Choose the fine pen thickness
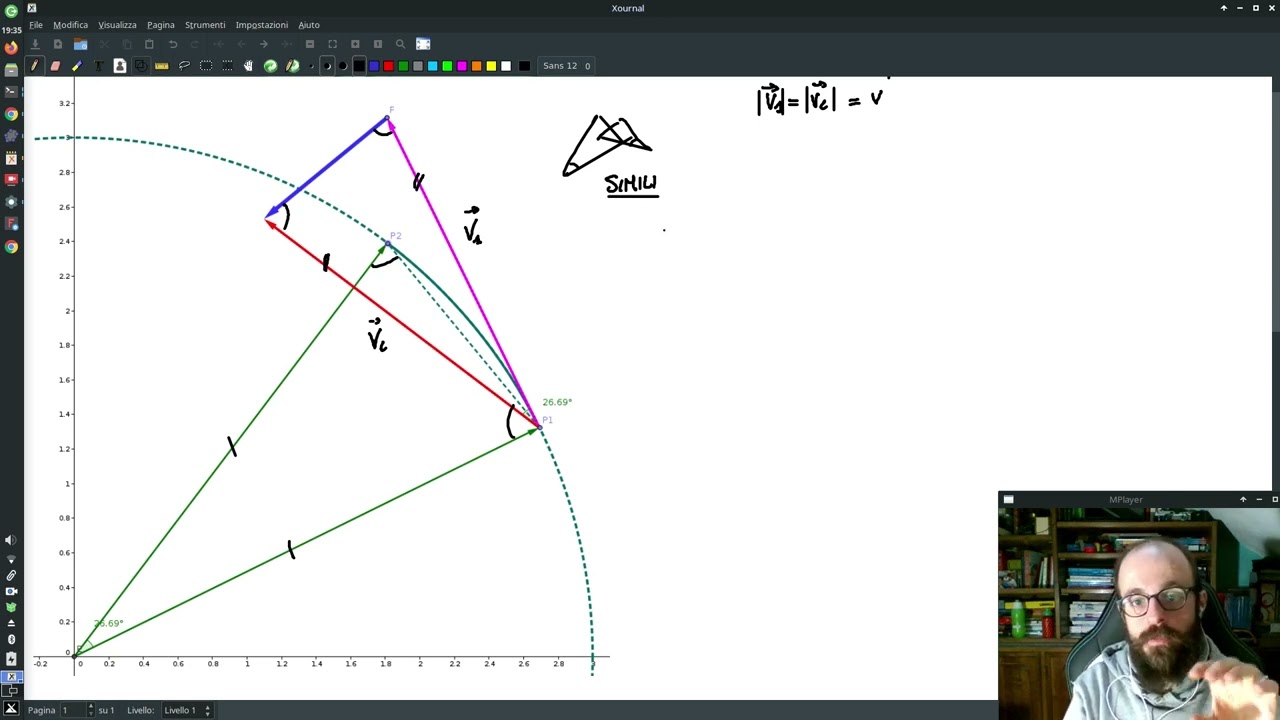 click(x=312, y=66)
